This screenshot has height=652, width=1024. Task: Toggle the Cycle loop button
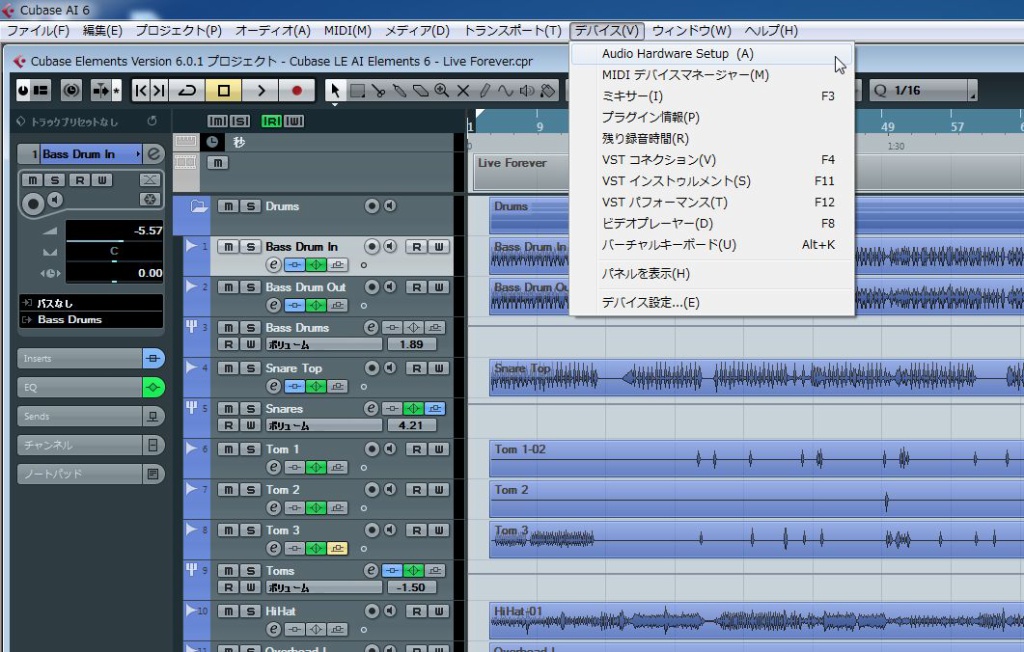tap(187, 91)
